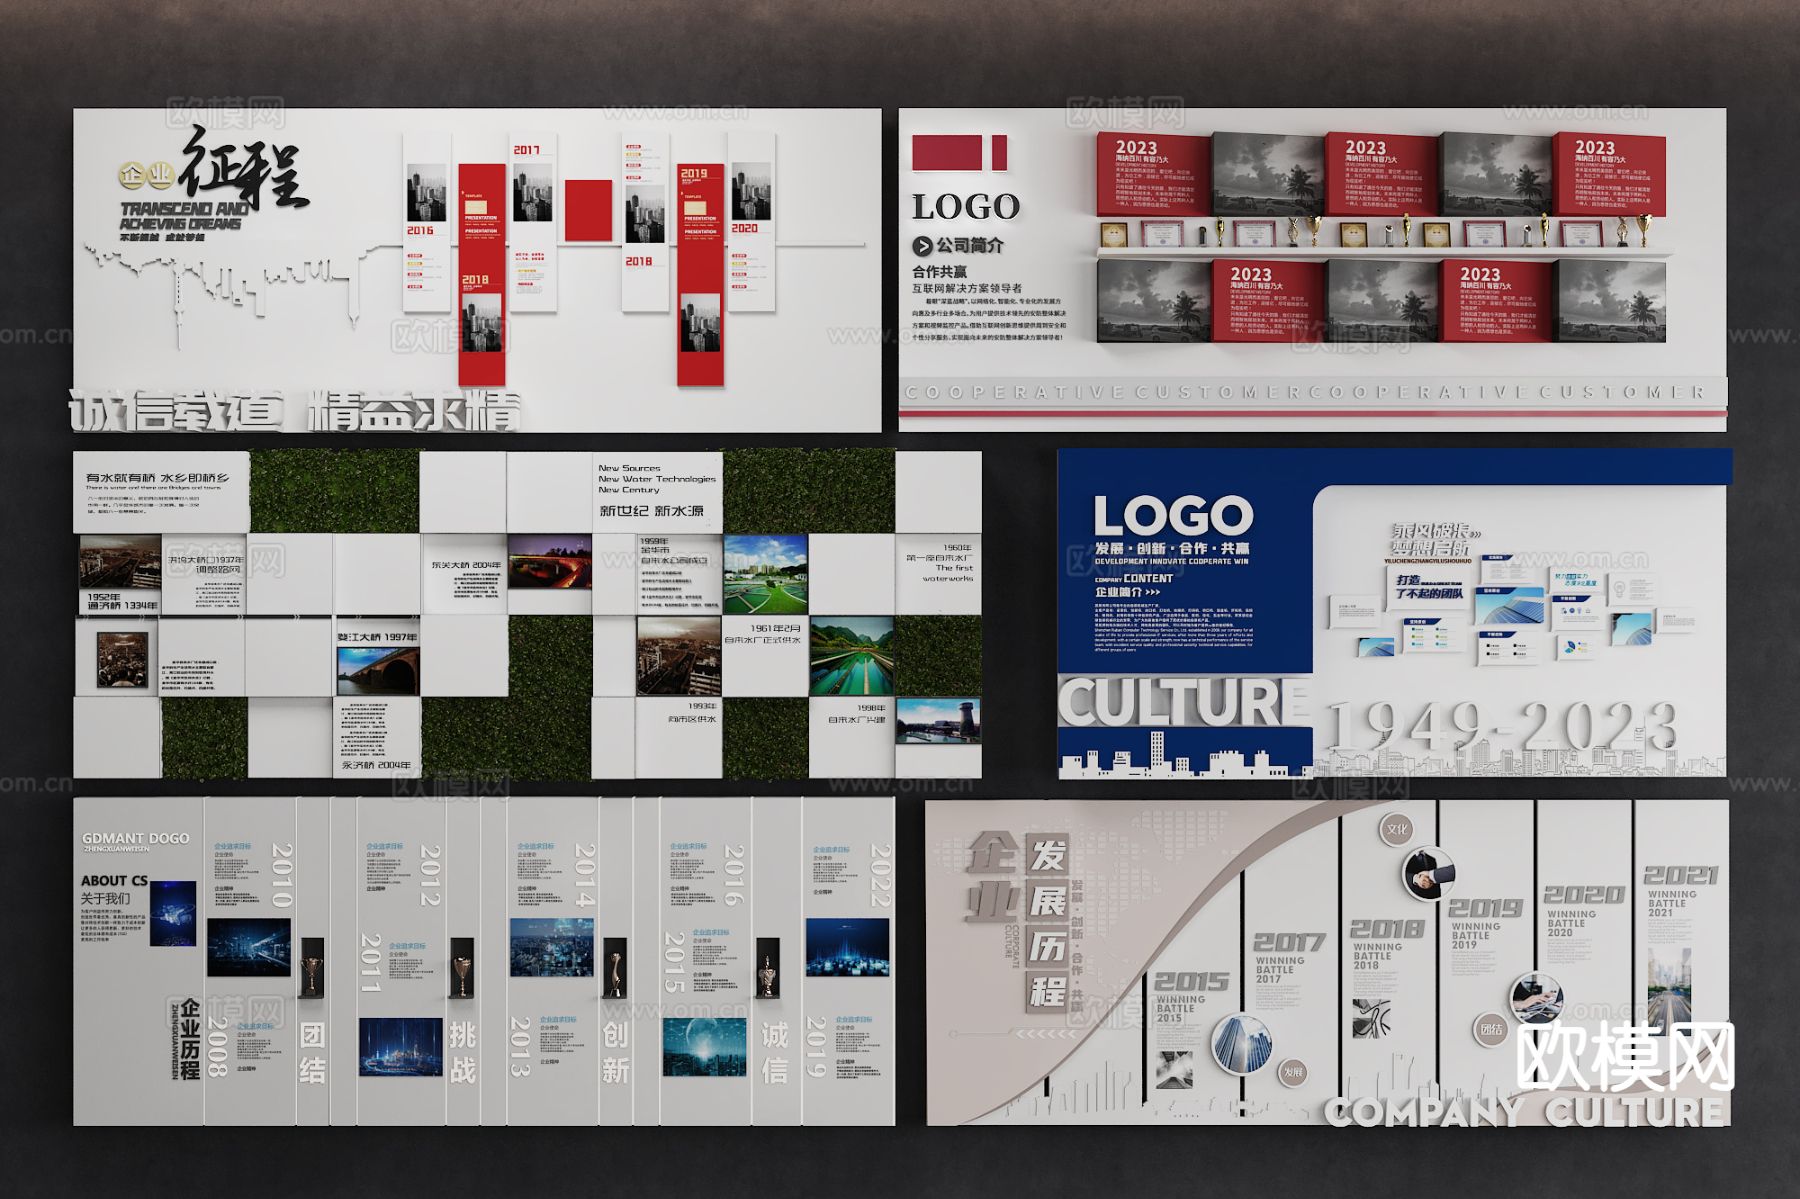Click the 1949-2023 embossed years

[1501, 725]
